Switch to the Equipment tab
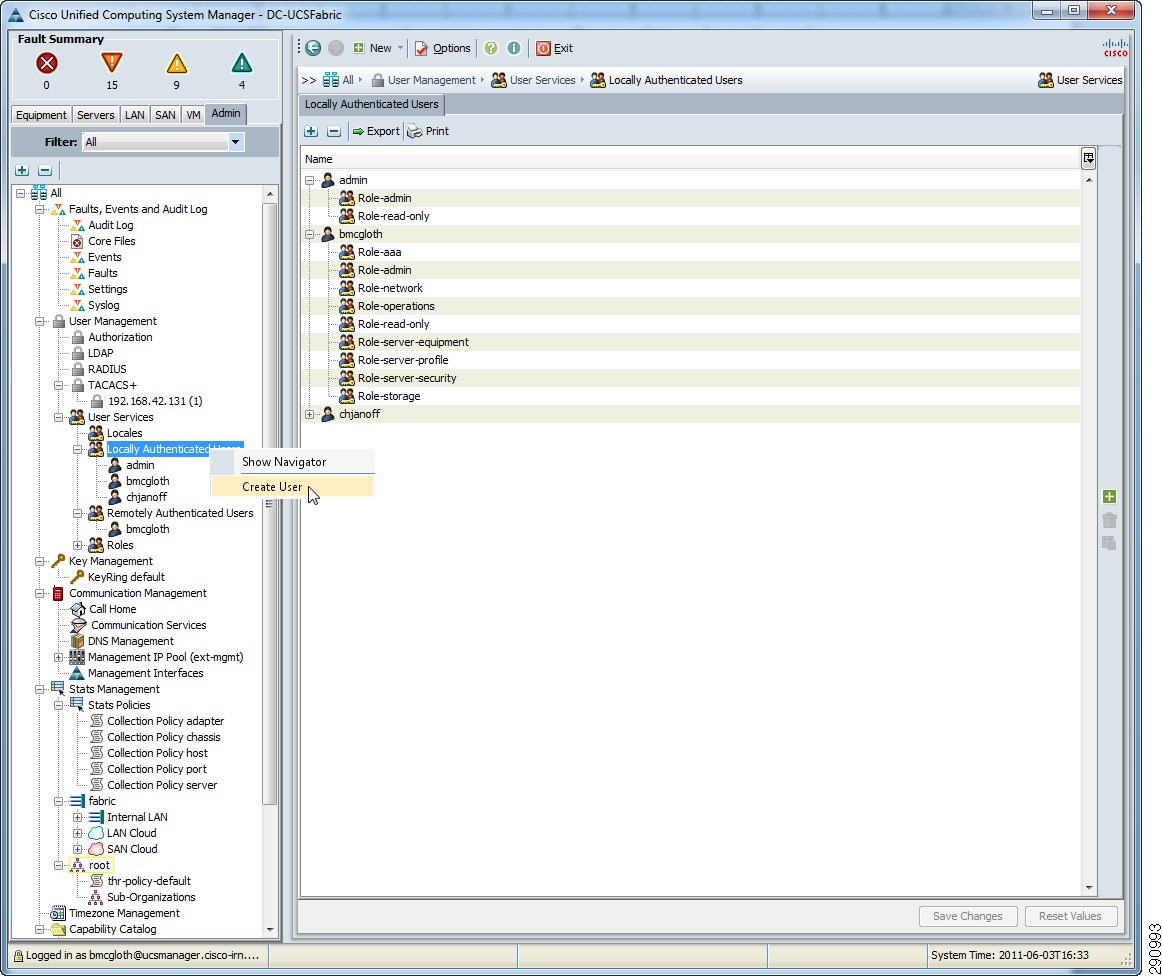 [x=42, y=115]
